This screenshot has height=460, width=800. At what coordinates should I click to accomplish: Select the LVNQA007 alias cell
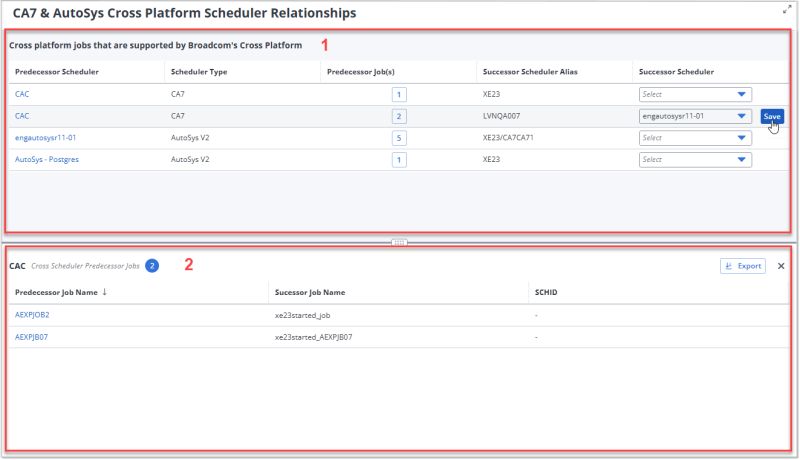[502, 116]
